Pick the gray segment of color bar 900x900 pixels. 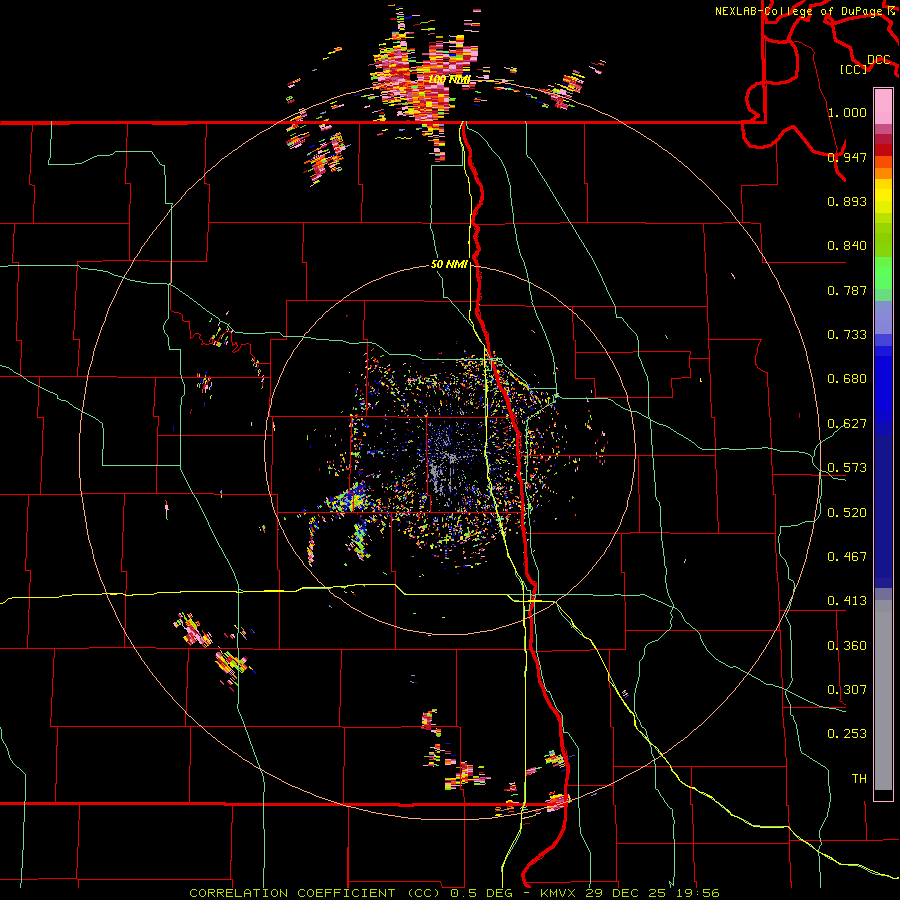point(883,695)
